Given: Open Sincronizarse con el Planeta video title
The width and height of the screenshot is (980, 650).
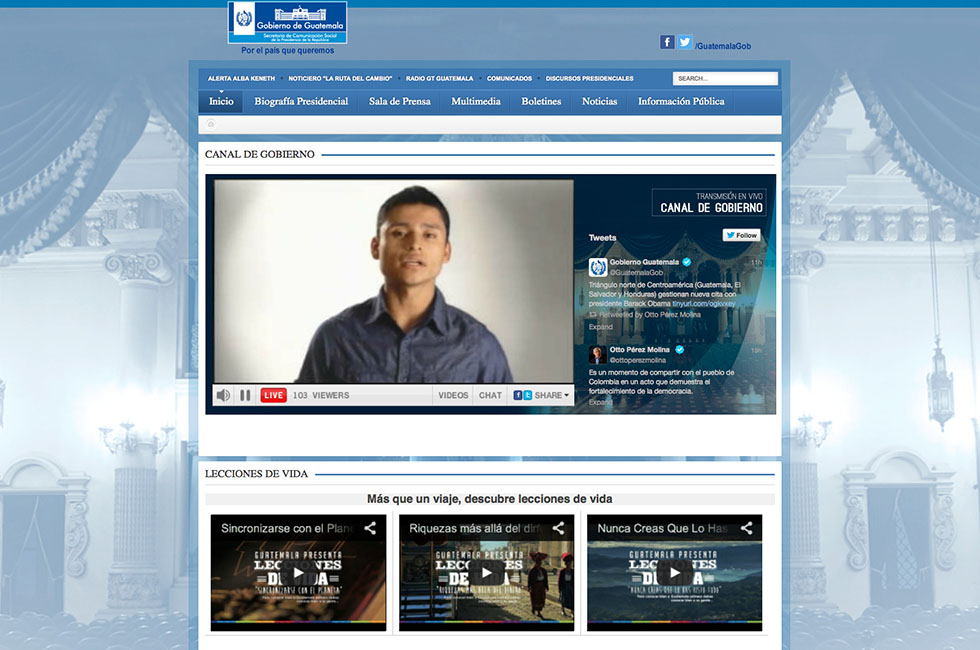Looking at the screenshot, I should 288,528.
